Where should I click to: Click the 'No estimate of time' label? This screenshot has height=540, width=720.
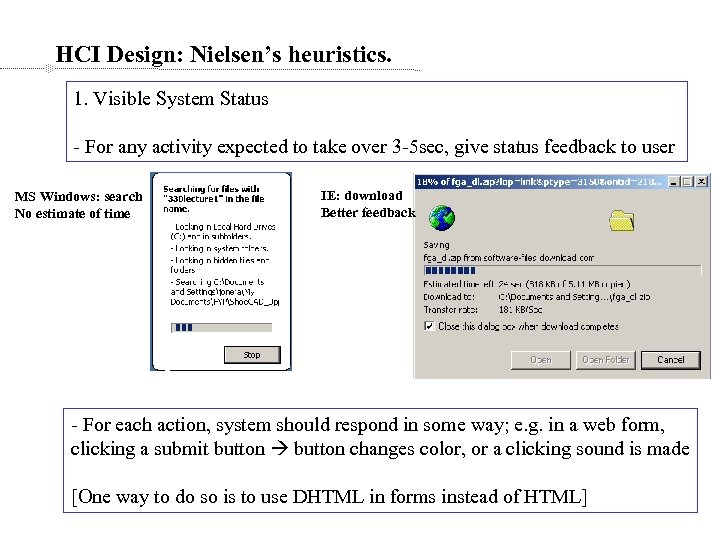coord(73,214)
